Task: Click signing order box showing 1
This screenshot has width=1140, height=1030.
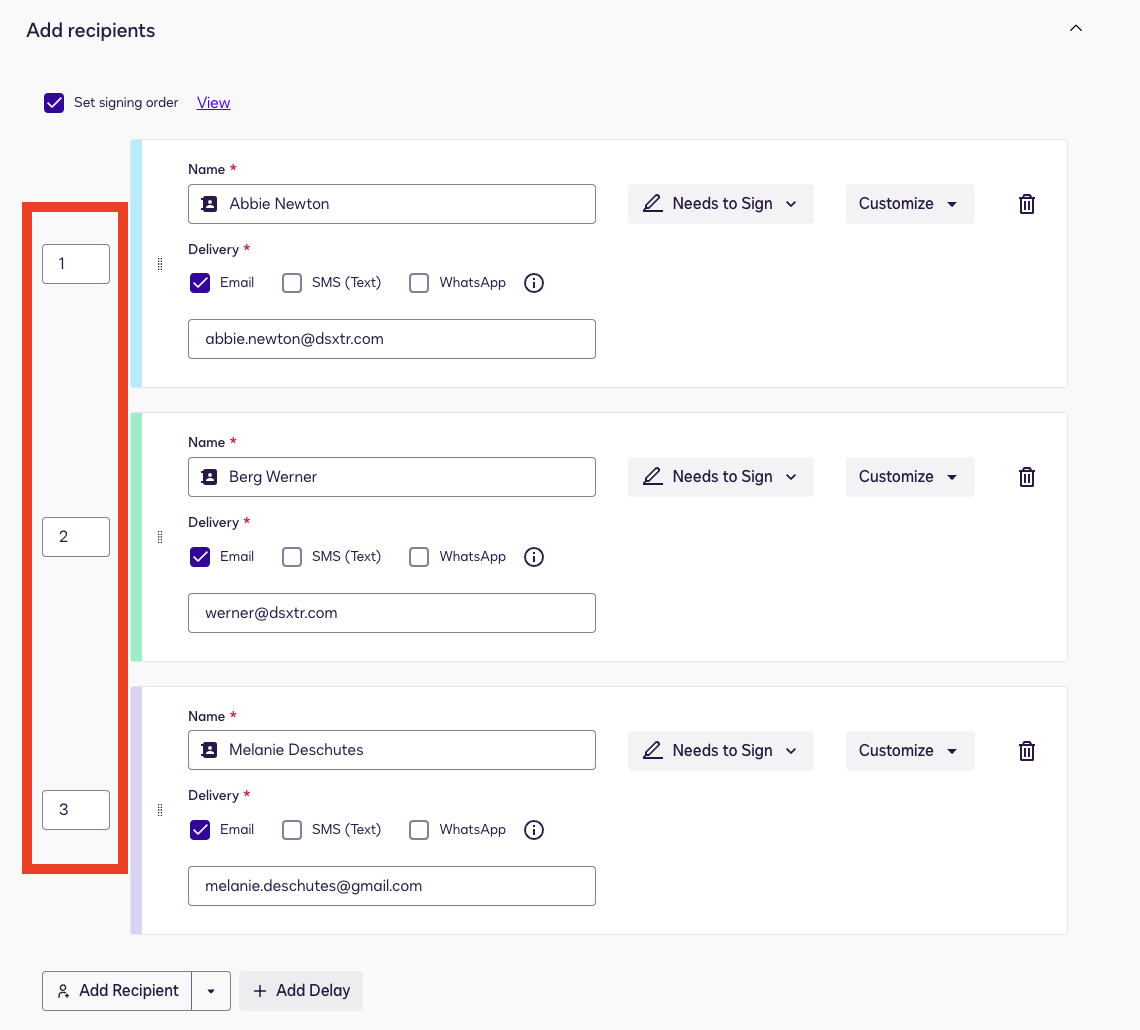Action: [x=76, y=264]
